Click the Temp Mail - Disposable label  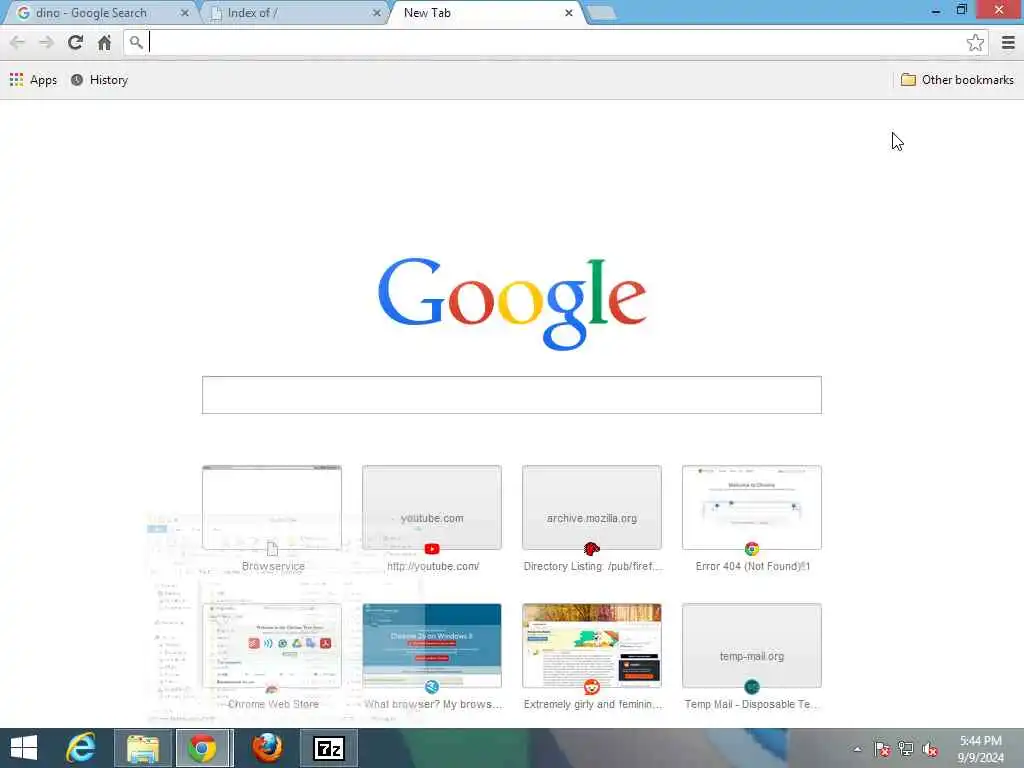point(751,704)
